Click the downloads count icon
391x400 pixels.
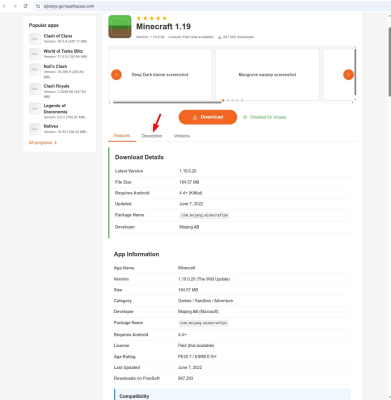(x=219, y=37)
